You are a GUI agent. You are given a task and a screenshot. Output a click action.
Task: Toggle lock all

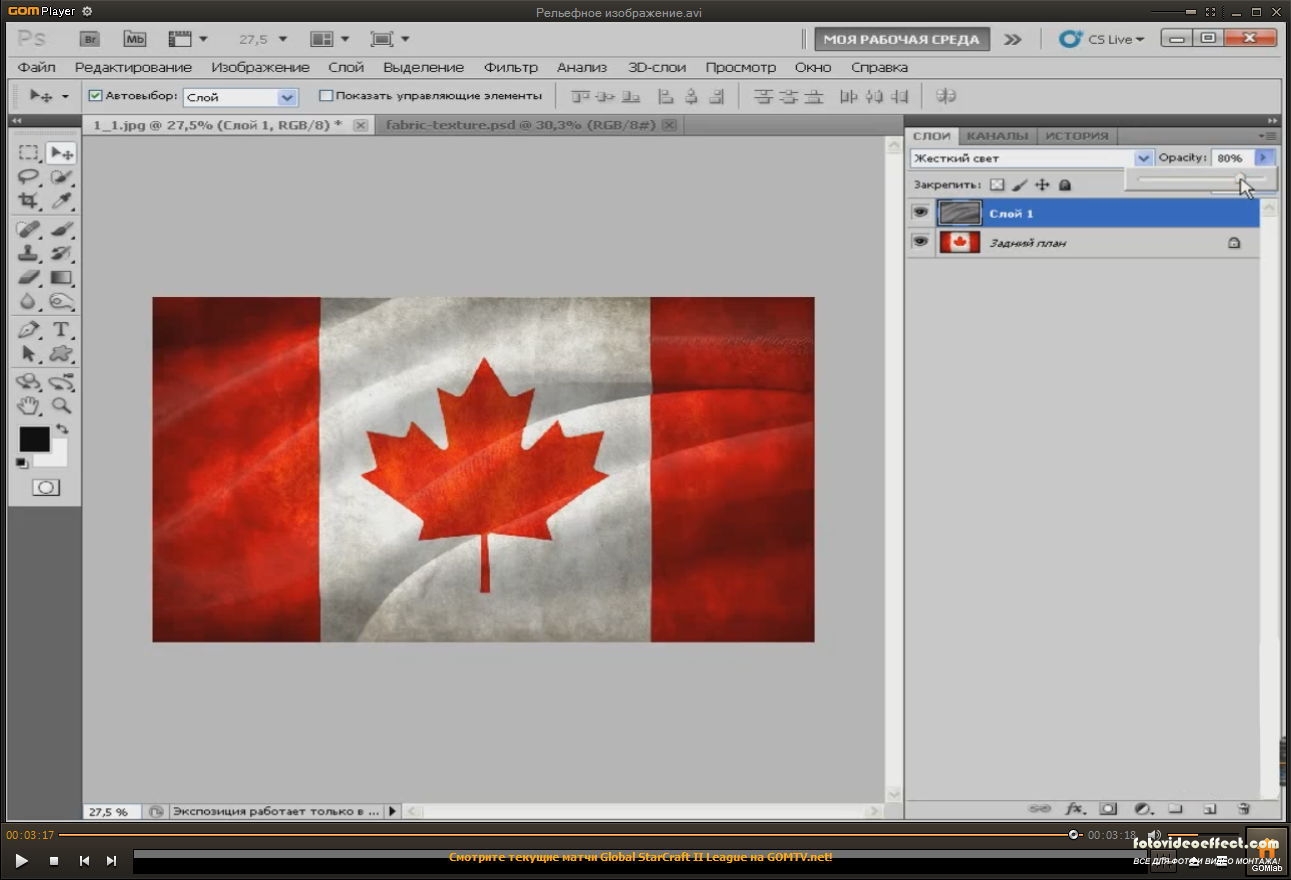1065,185
